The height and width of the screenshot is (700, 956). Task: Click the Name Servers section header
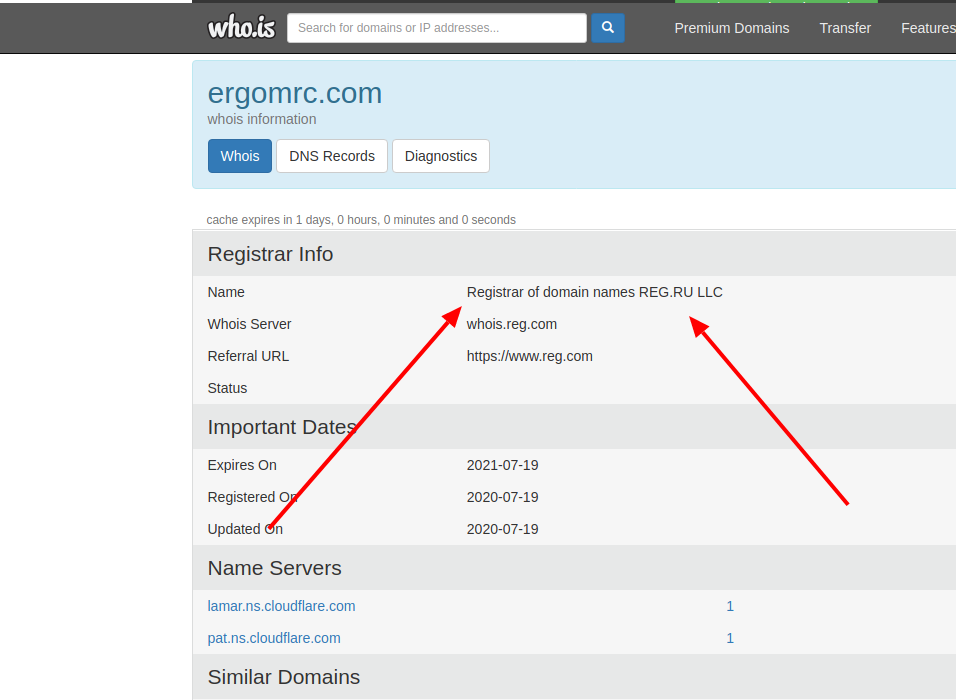point(274,568)
